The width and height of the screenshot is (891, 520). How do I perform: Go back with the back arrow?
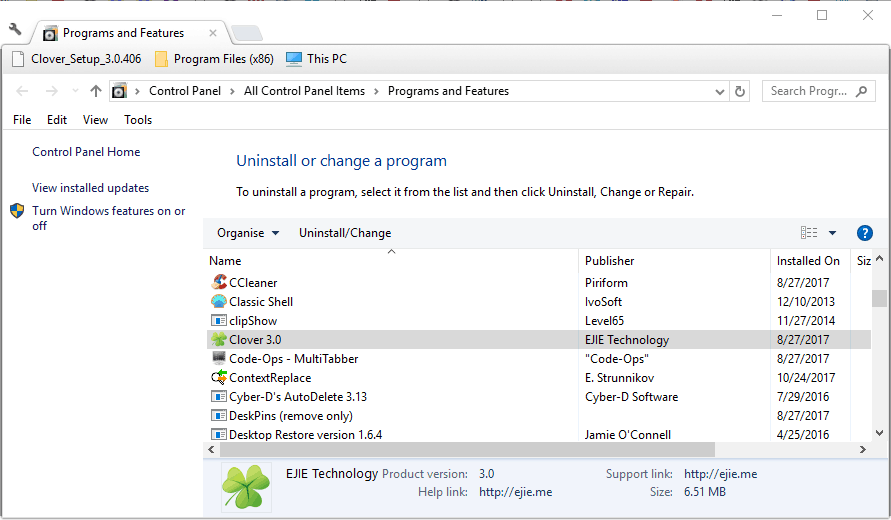22,91
